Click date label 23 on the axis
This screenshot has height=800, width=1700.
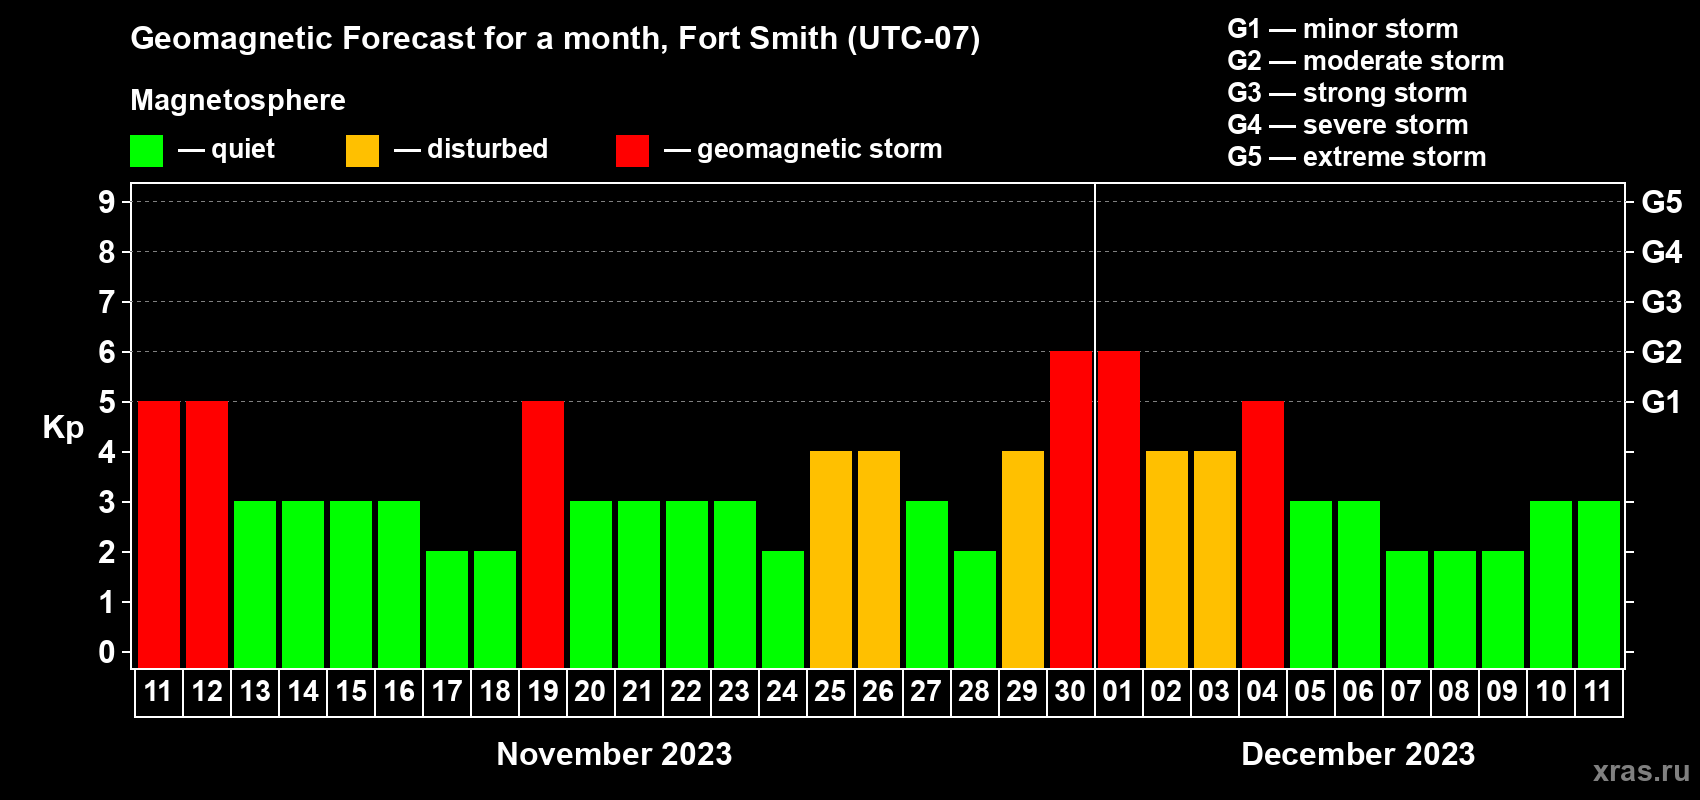734,692
